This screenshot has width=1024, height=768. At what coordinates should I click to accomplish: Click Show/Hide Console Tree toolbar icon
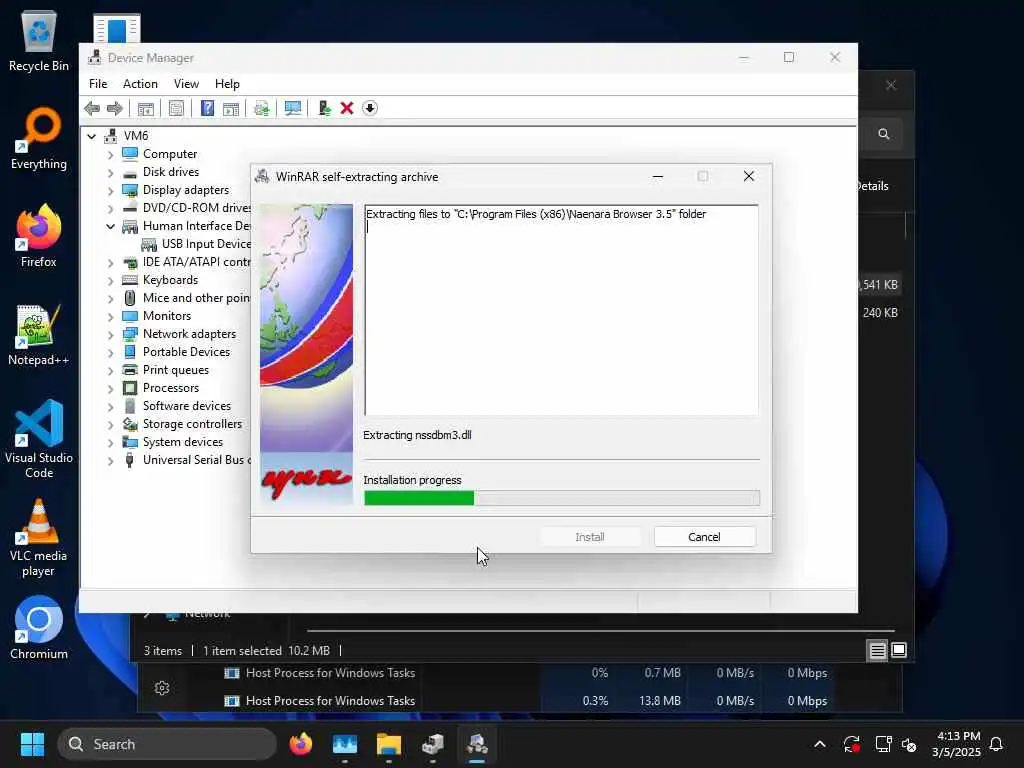146,108
